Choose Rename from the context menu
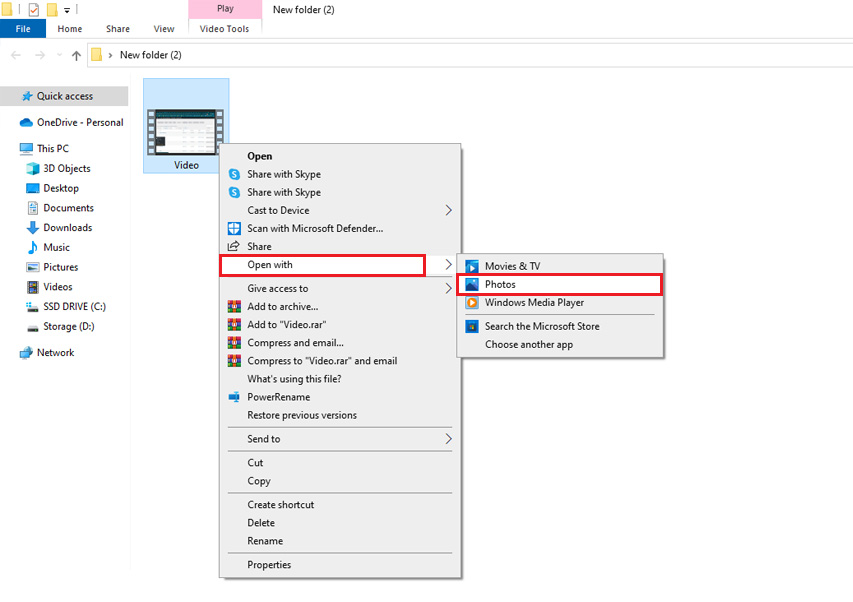This screenshot has width=853, height=602. tap(340, 541)
